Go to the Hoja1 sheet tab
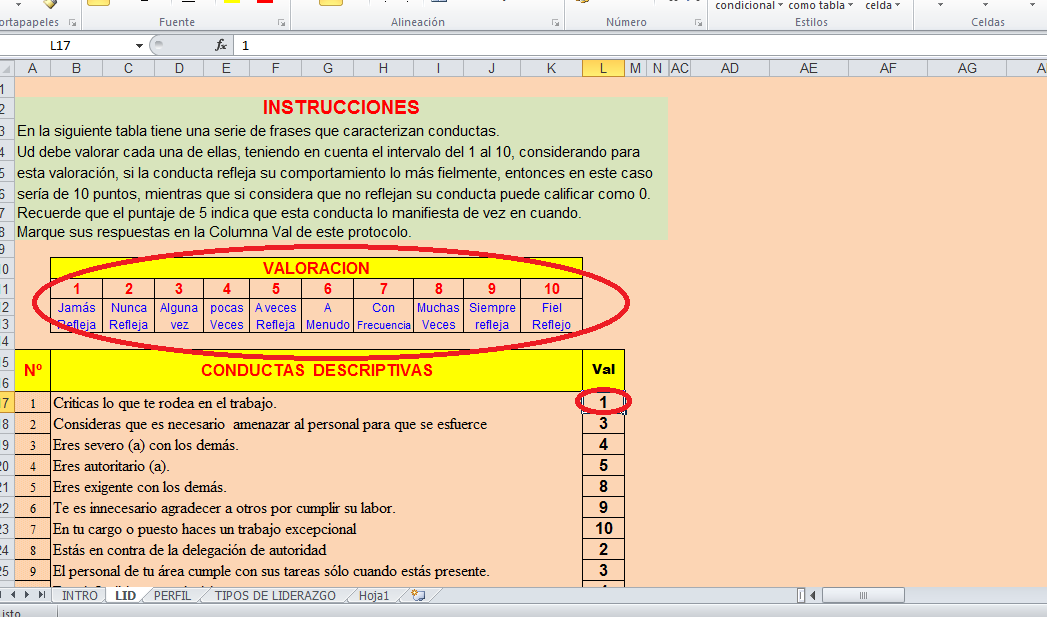1047x617 pixels. [374, 595]
